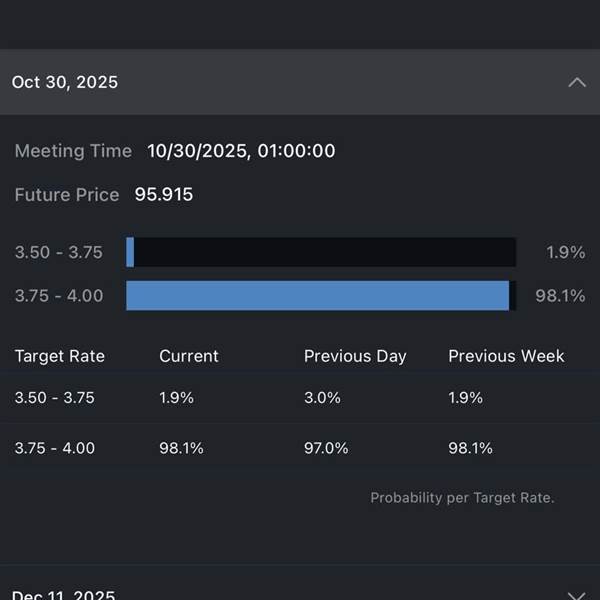Select the Current column header
The height and width of the screenshot is (600, 600).
(x=188, y=356)
